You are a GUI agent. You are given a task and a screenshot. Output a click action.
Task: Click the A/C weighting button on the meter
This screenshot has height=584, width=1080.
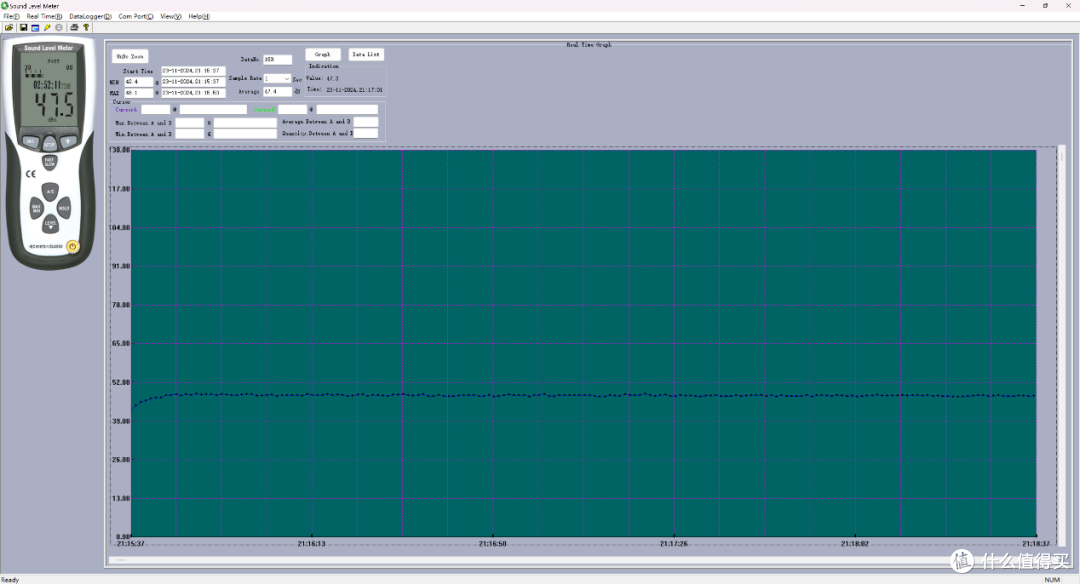[50, 191]
